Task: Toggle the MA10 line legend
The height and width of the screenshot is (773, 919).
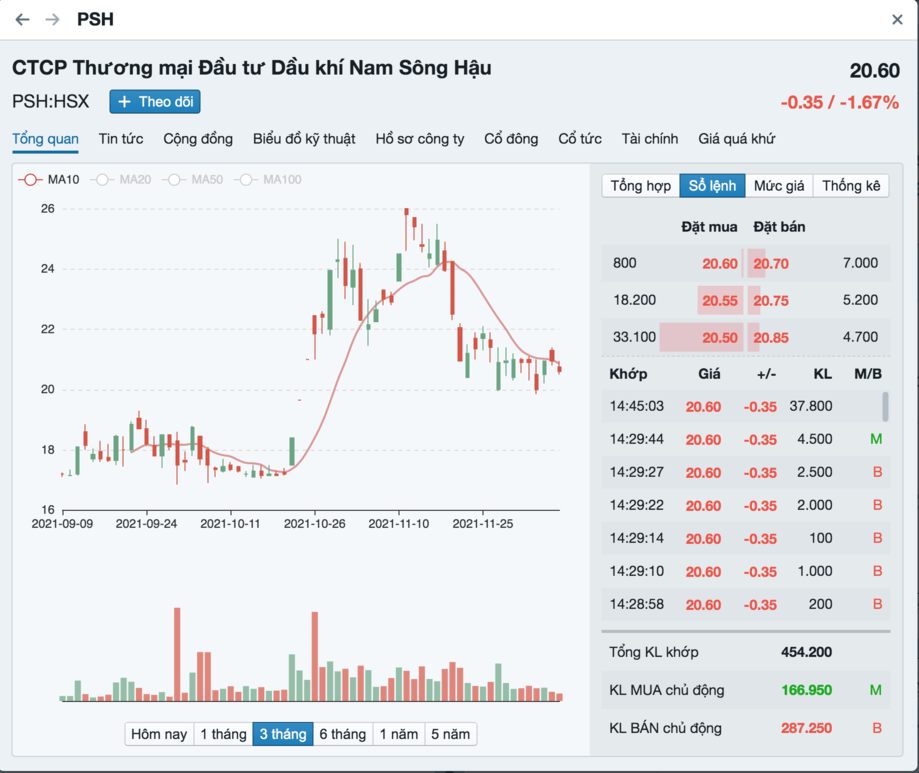Action: 49,180
